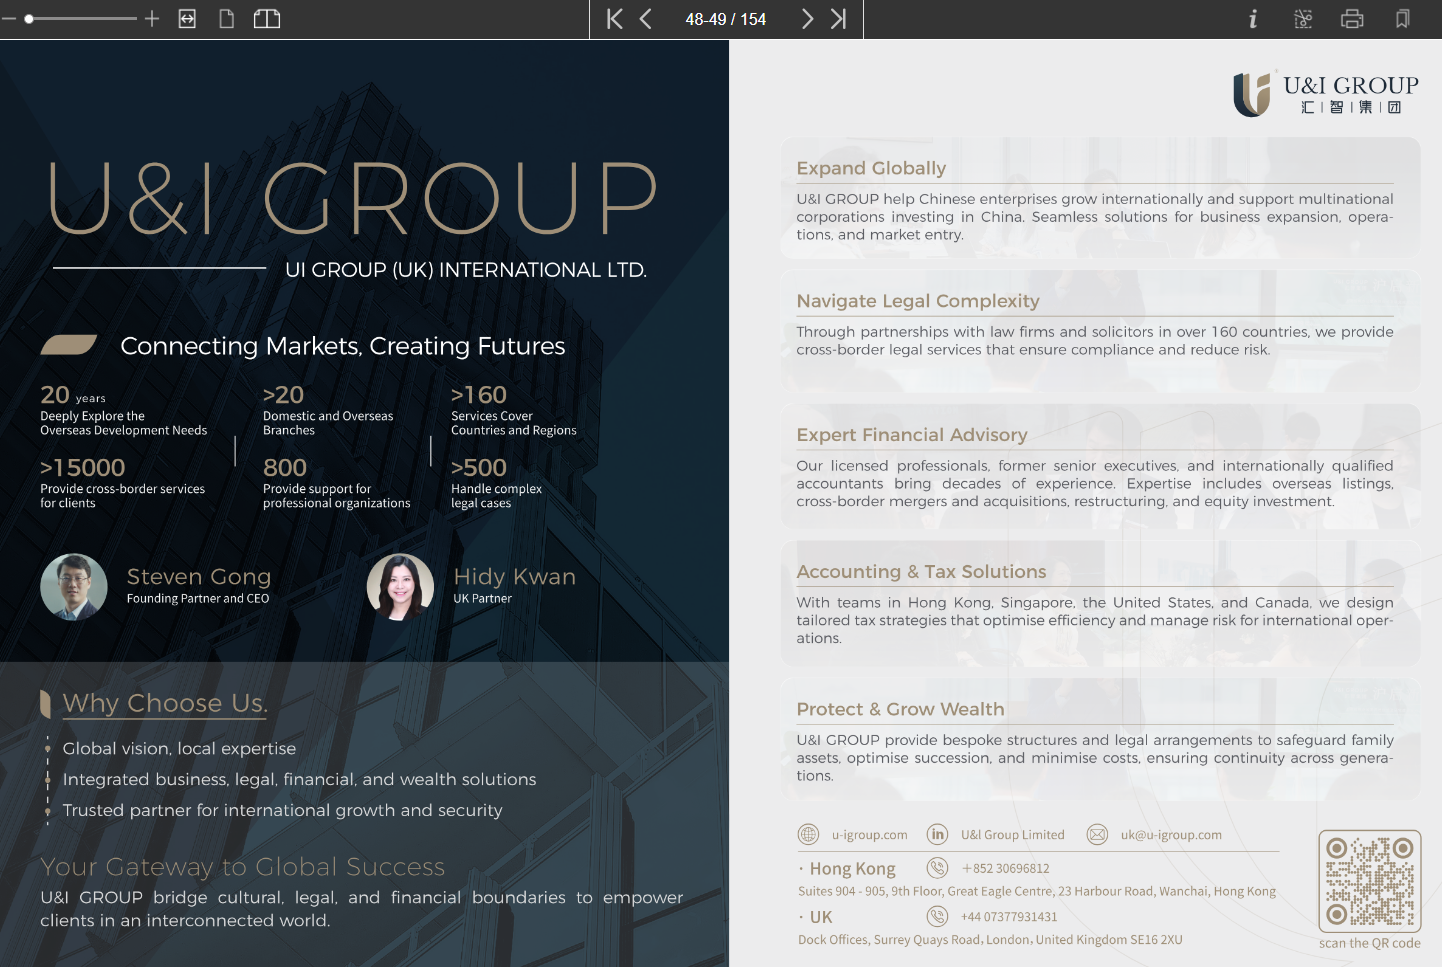Click the QR code image
The height and width of the screenshot is (967, 1442).
(x=1369, y=881)
